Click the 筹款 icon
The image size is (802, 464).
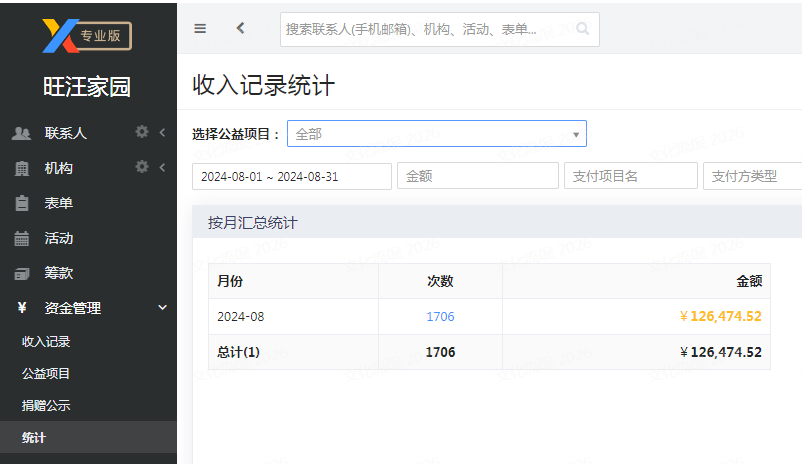pos(21,274)
